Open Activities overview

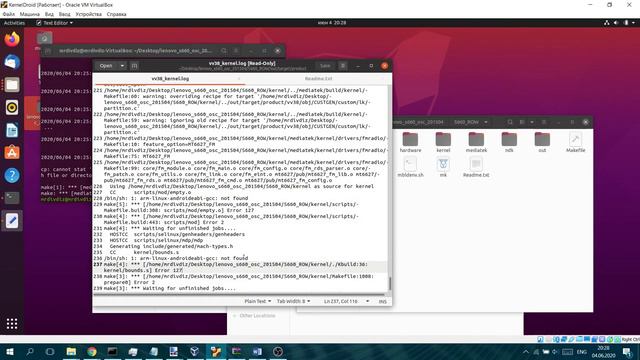(x=14, y=23)
